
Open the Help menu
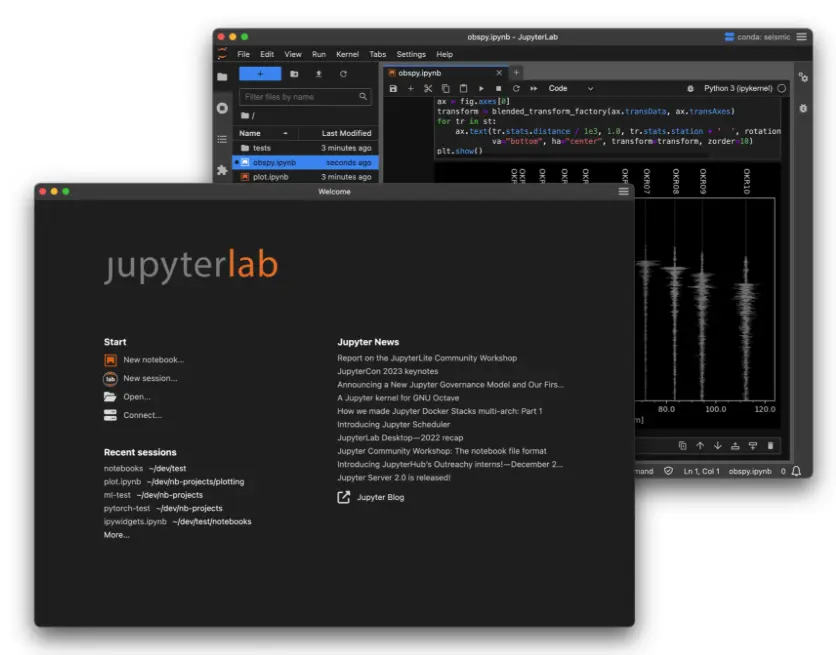(444, 54)
